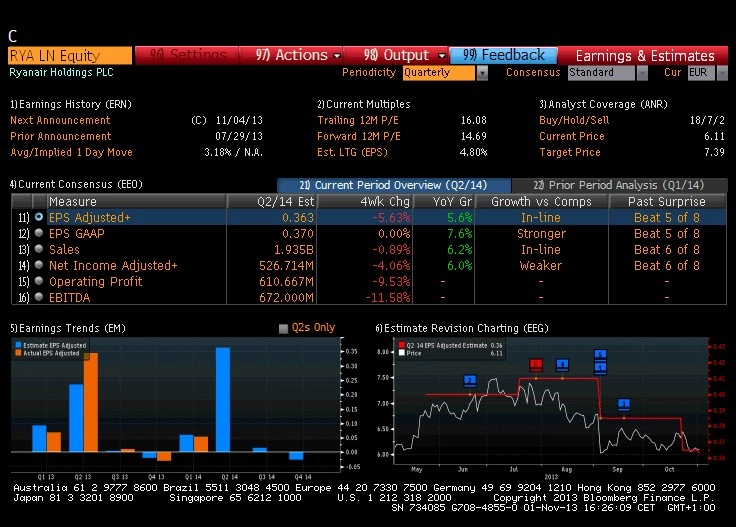Click the Earnings & Estimates title
The image size is (736, 527).
pyautogui.click(x=645, y=56)
